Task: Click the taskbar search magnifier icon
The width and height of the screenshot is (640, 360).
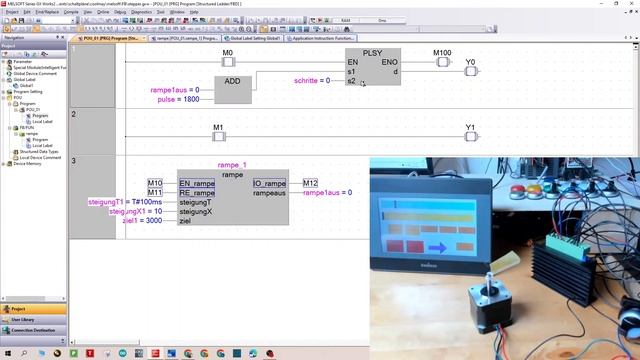Action: coord(24,353)
